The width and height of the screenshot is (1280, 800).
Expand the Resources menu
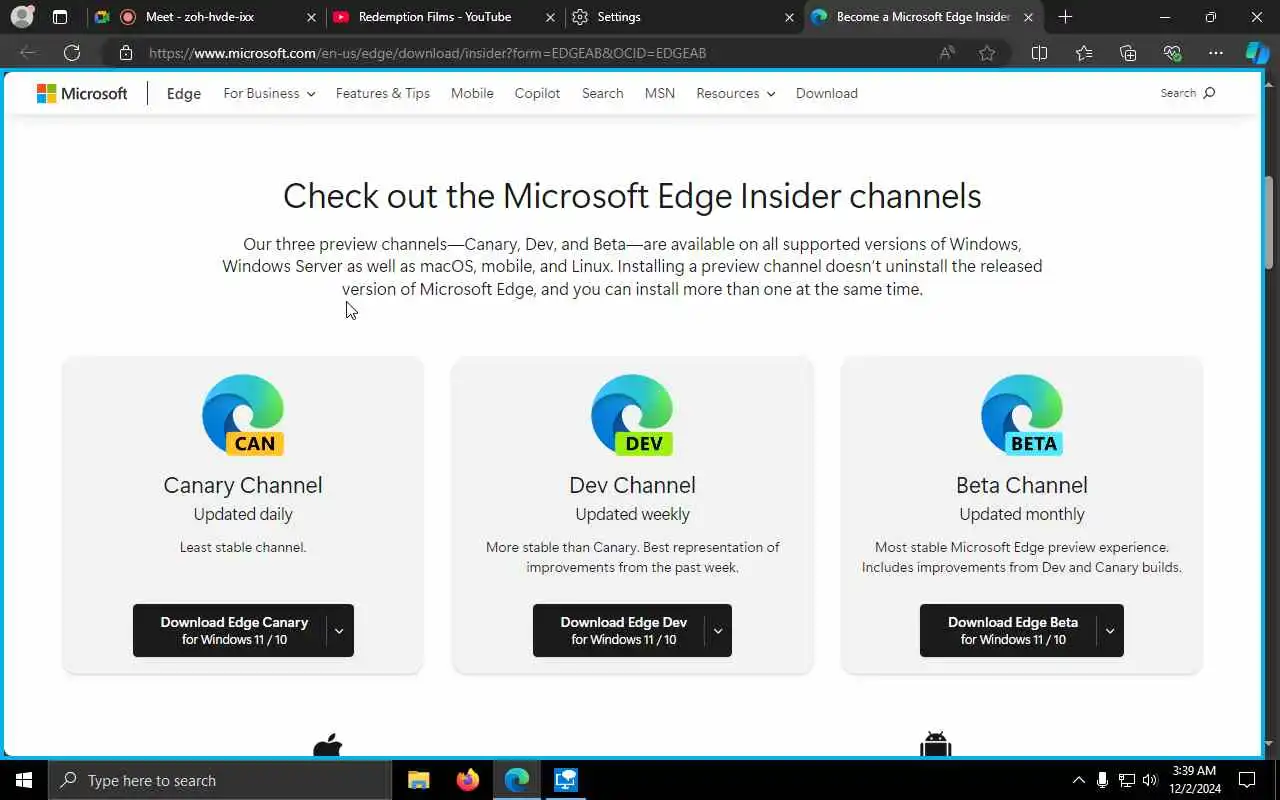coord(735,93)
